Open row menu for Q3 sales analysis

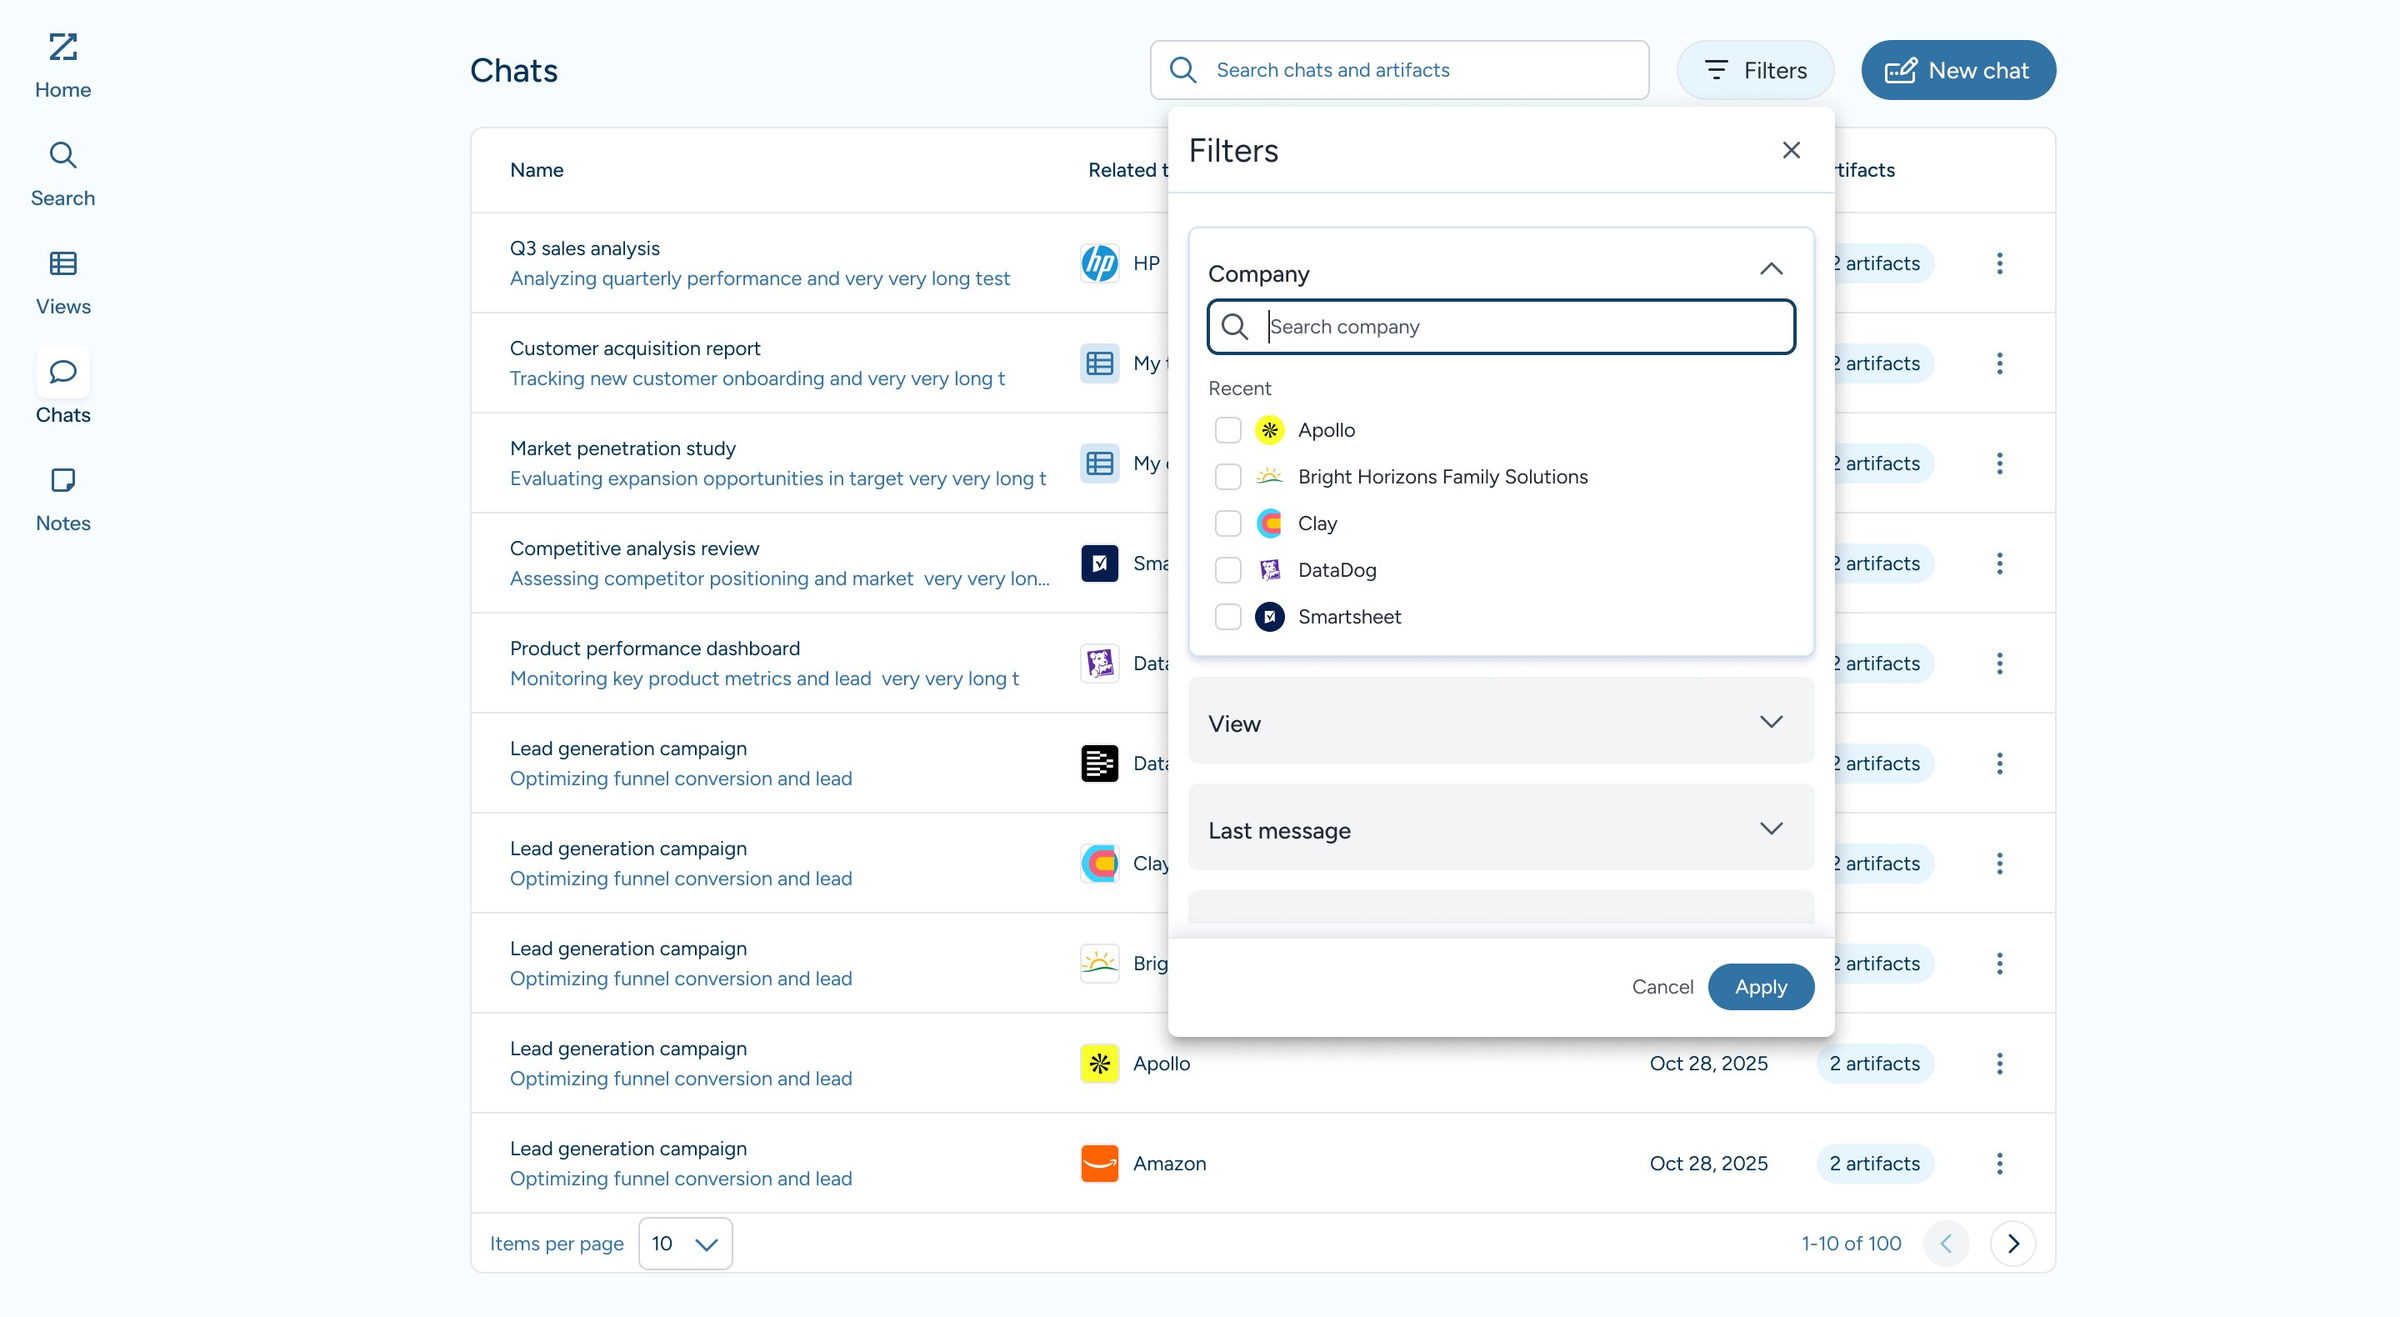[1999, 263]
